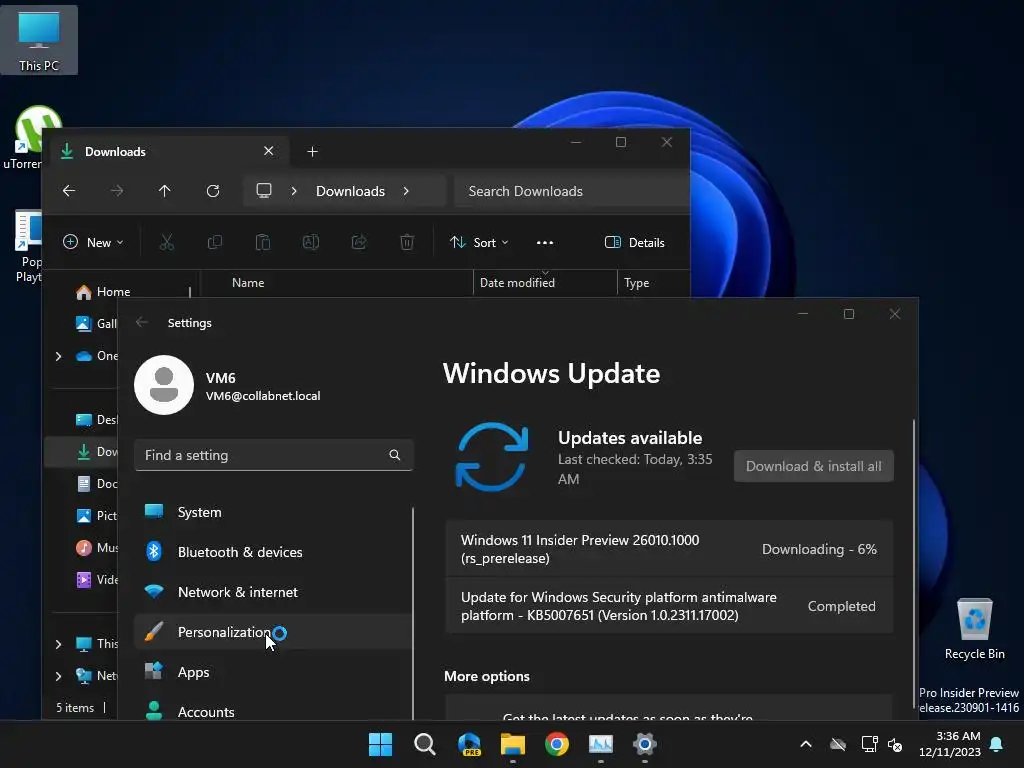Click the network icon in system tray

click(869, 744)
